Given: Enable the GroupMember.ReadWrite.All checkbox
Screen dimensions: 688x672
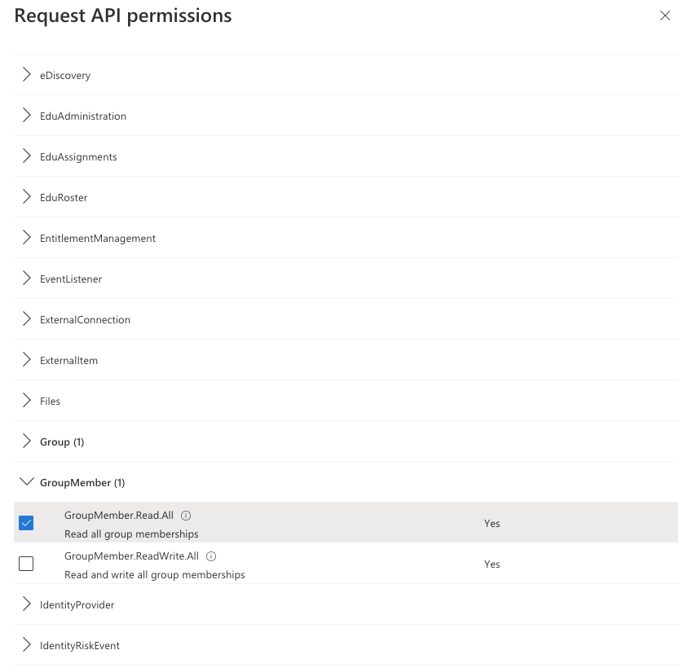Looking at the screenshot, I should [x=26, y=564].
